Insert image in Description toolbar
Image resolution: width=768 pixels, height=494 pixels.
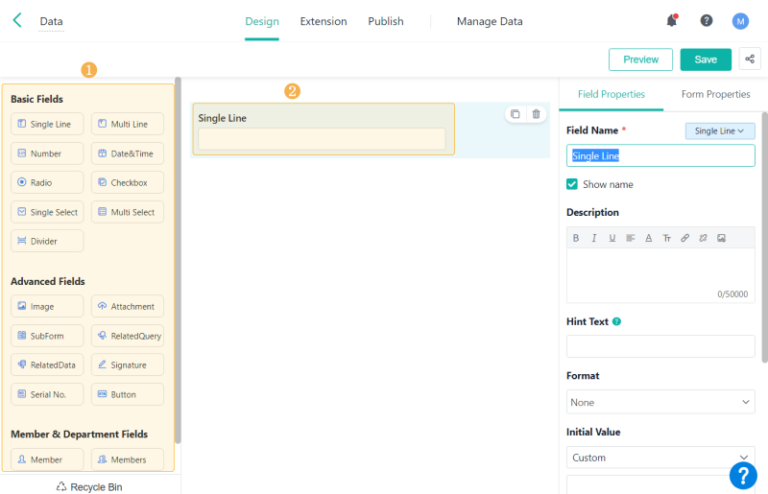[721, 238]
